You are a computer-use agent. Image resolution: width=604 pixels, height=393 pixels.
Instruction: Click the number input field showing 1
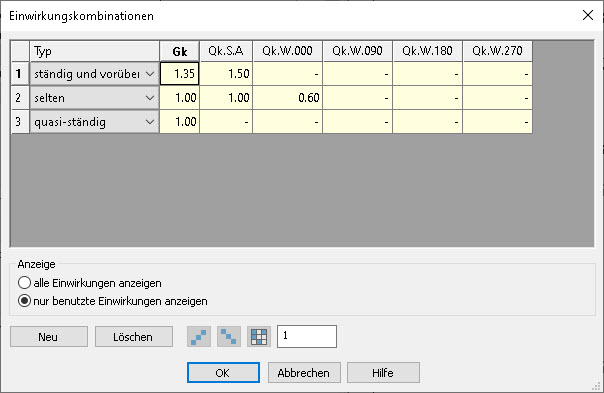pyautogui.click(x=307, y=336)
